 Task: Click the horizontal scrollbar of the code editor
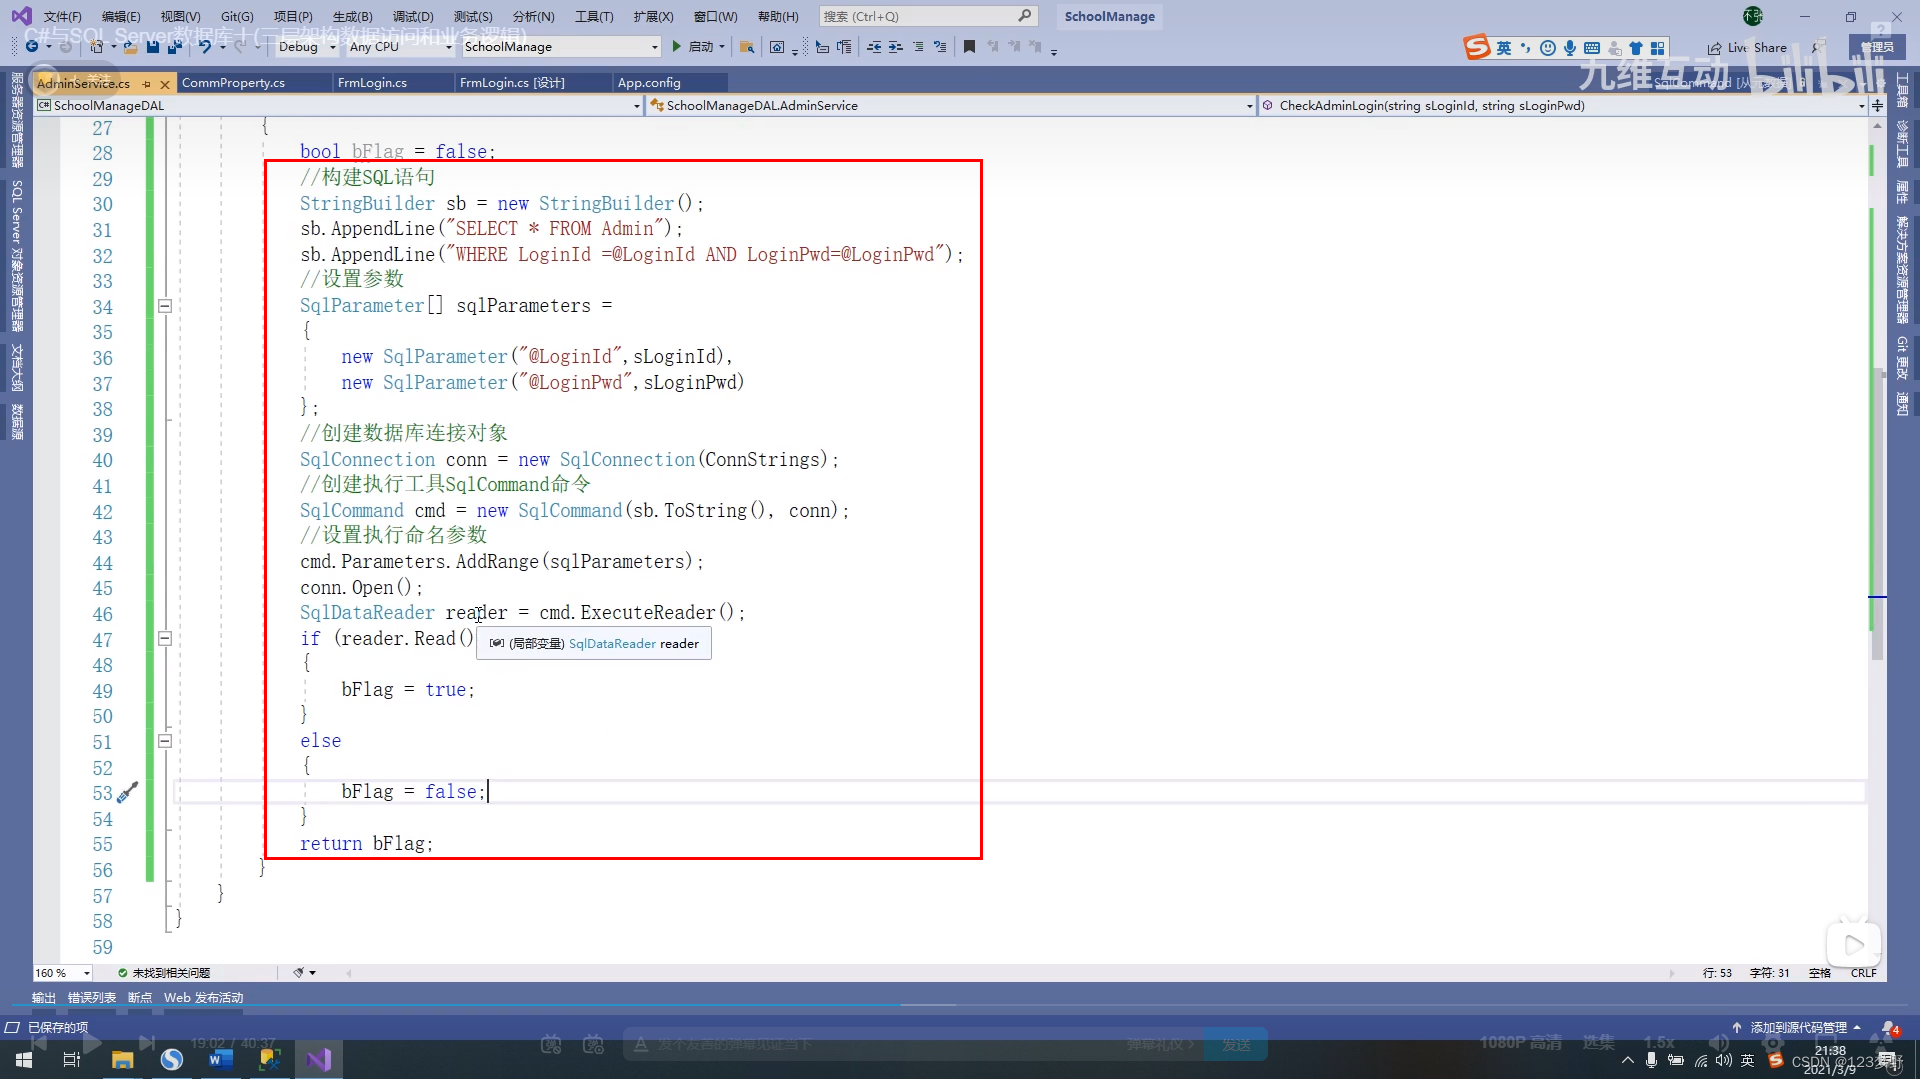point(1010,973)
